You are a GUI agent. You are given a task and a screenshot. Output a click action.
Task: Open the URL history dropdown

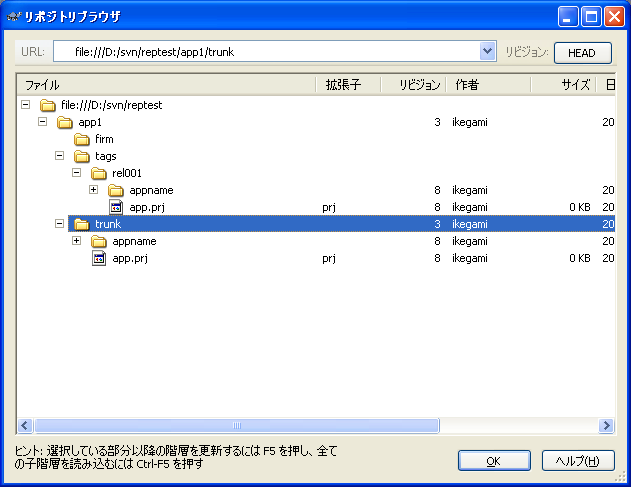(x=487, y=51)
